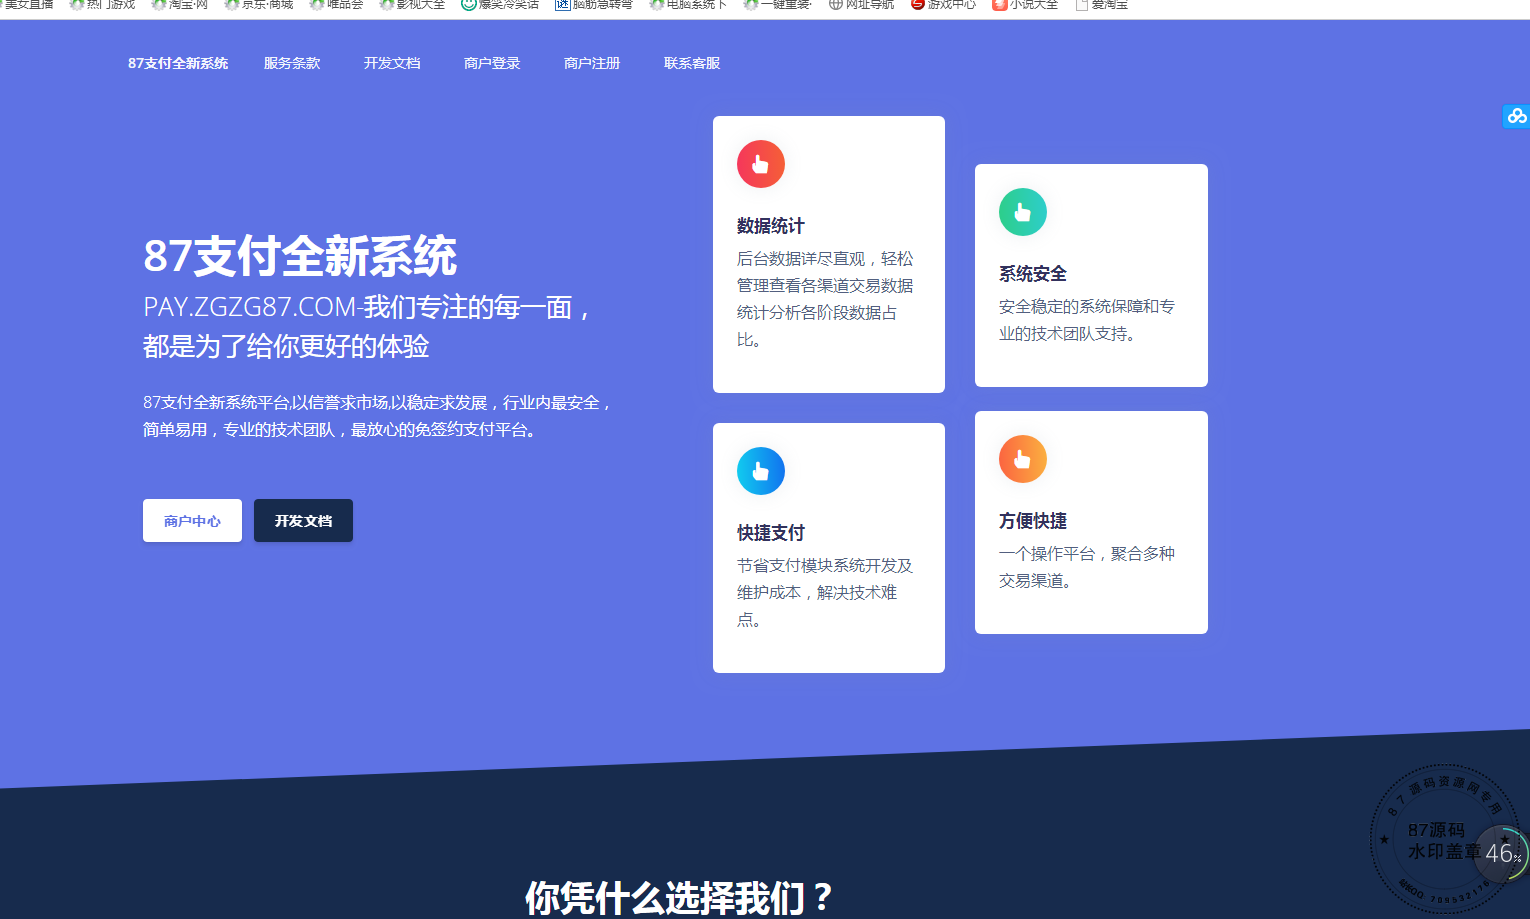Viewport: 1530px width, 919px height.
Task: Click 联系客服 navigation link
Action: pyautogui.click(x=692, y=63)
